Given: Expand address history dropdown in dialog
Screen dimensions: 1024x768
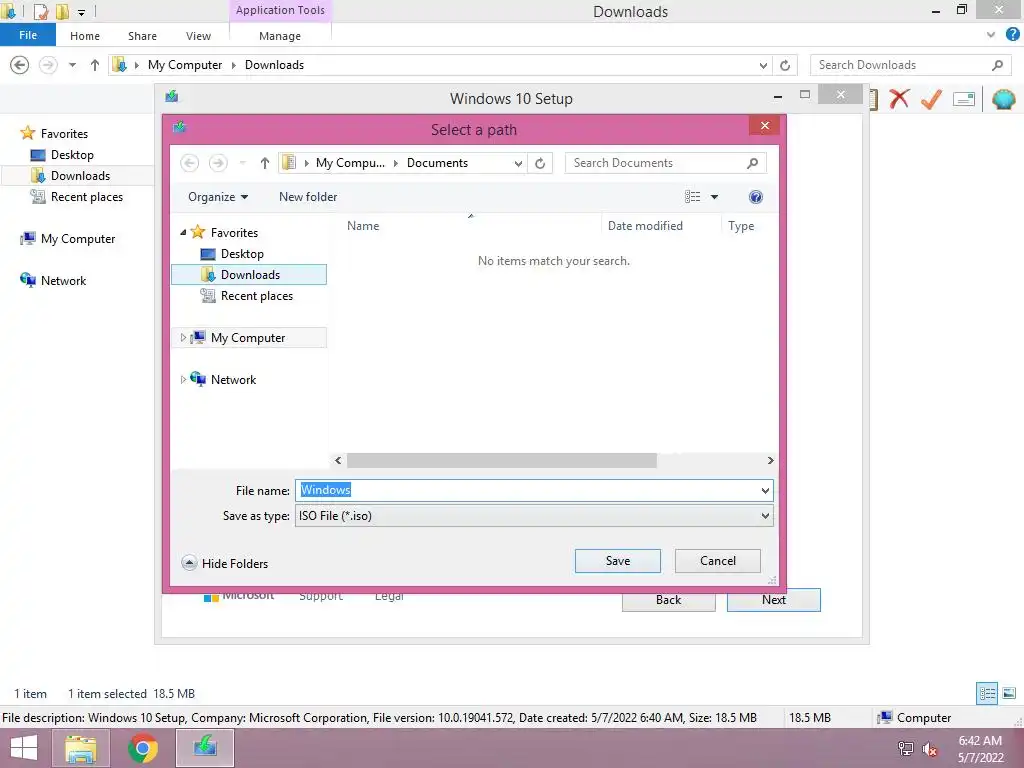Looking at the screenshot, I should [x=518, y=163].
